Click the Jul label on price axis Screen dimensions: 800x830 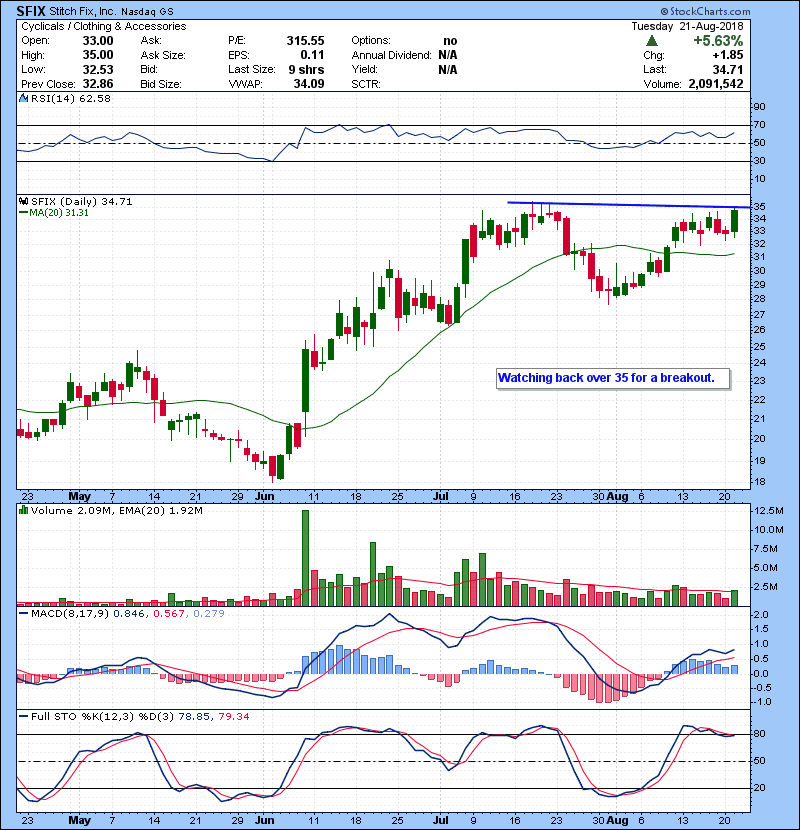[441, 496]
